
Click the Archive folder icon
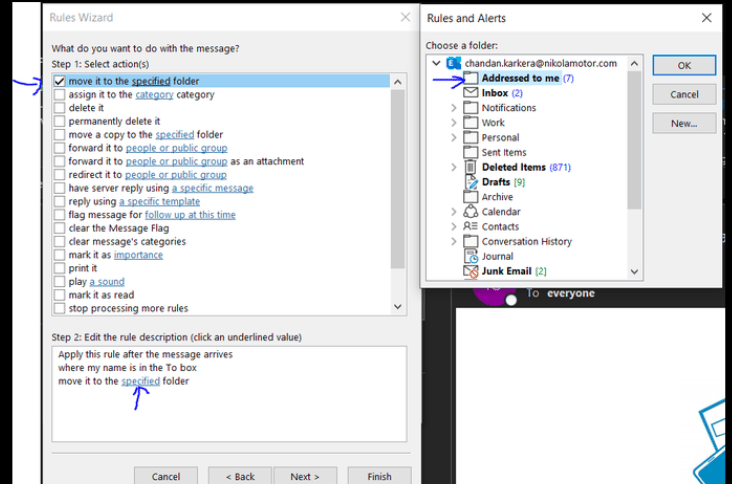pyautogui.click(x=471, y=197)
